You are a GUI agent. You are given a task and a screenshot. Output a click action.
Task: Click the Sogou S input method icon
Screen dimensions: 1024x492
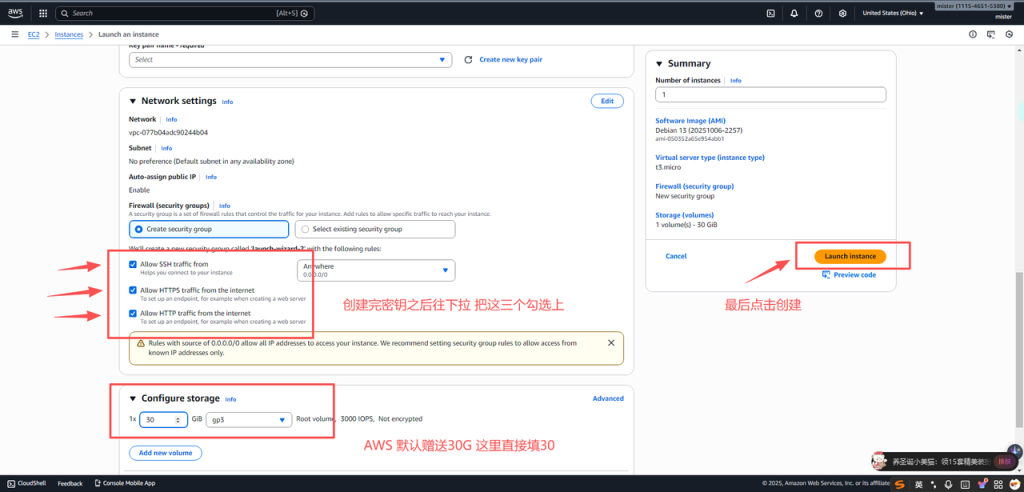(901, 484)
